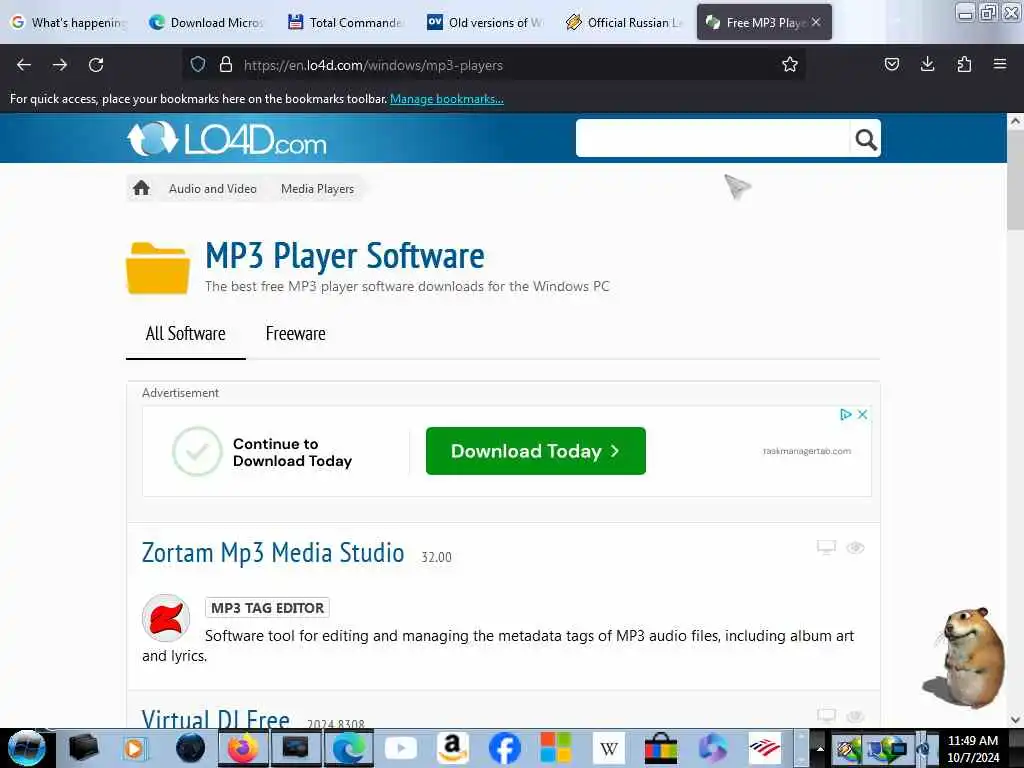Close the Free MP3 Player tab
Viewport: 1024px width, 768px height.
click(816, 22)
